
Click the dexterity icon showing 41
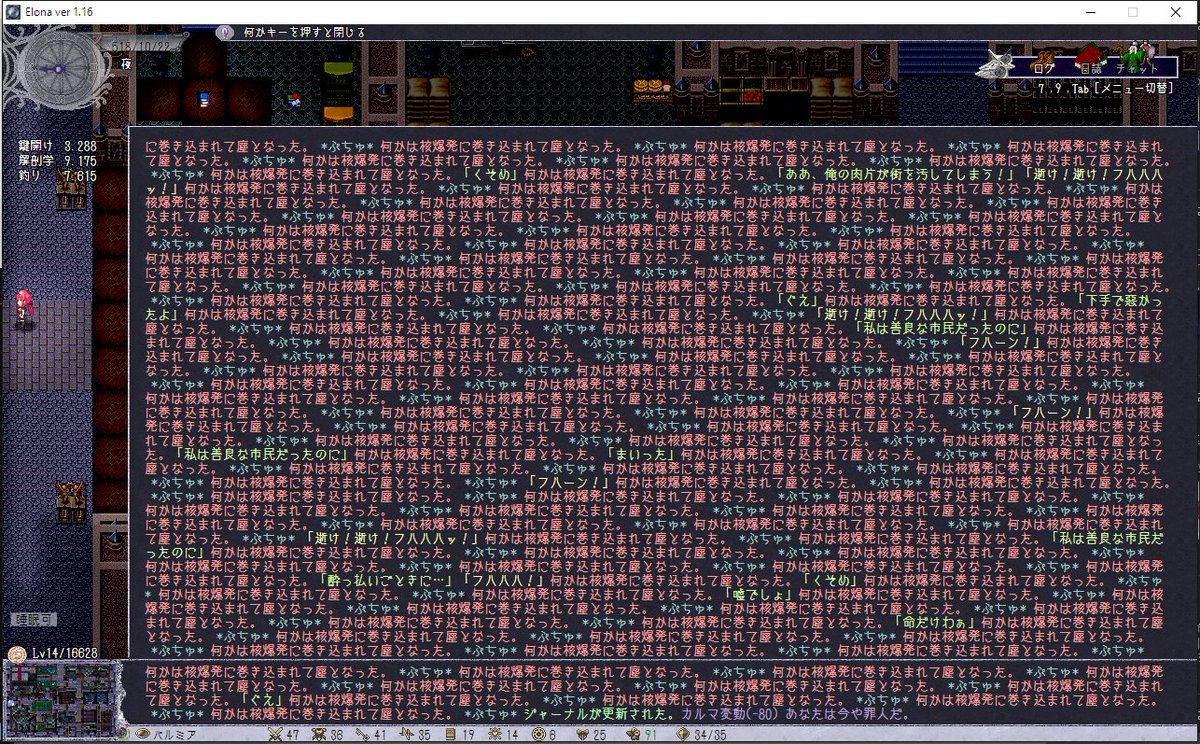361,735
